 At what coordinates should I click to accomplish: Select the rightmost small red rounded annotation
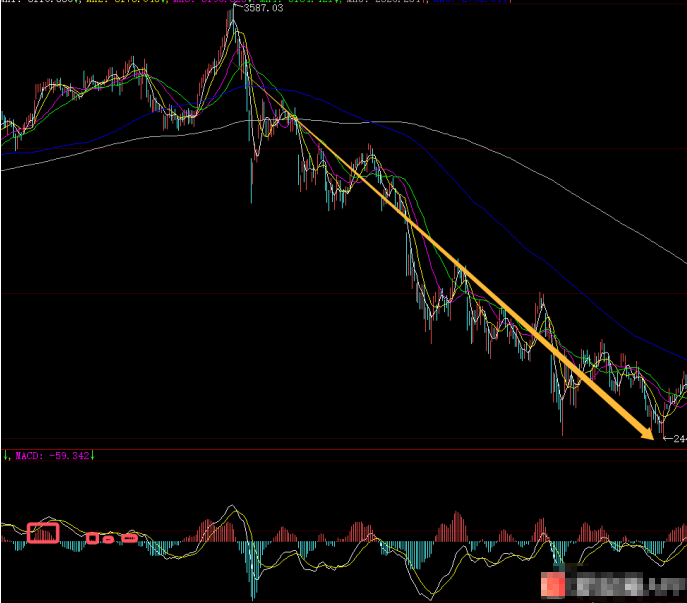pos(128,539)
